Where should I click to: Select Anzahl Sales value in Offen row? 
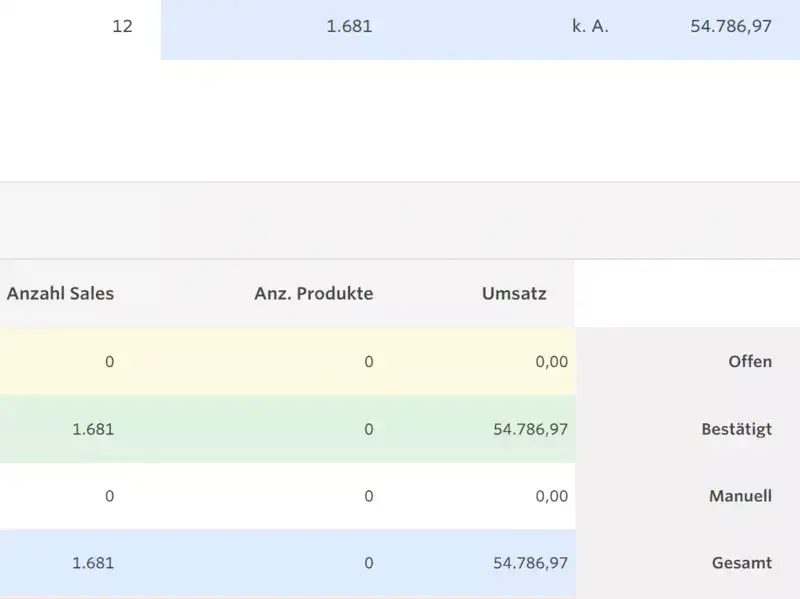[109, 362]
